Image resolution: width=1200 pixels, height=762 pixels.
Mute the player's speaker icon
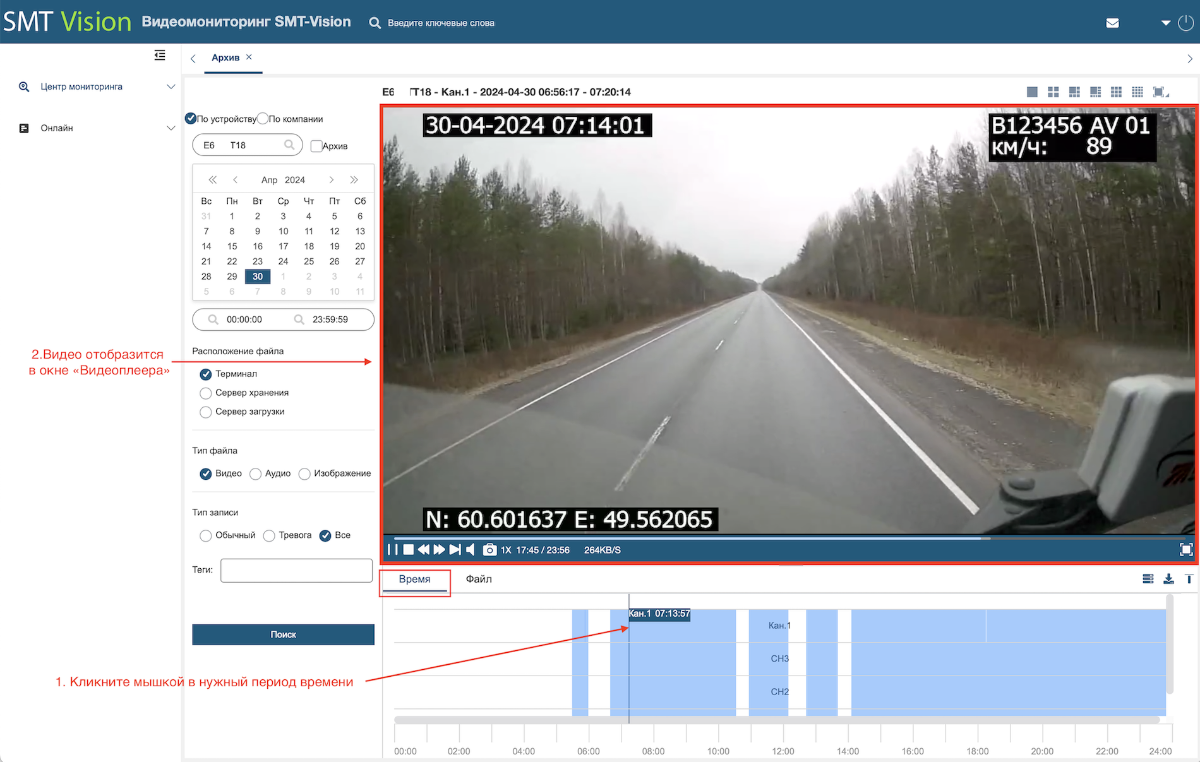(471, 550)
